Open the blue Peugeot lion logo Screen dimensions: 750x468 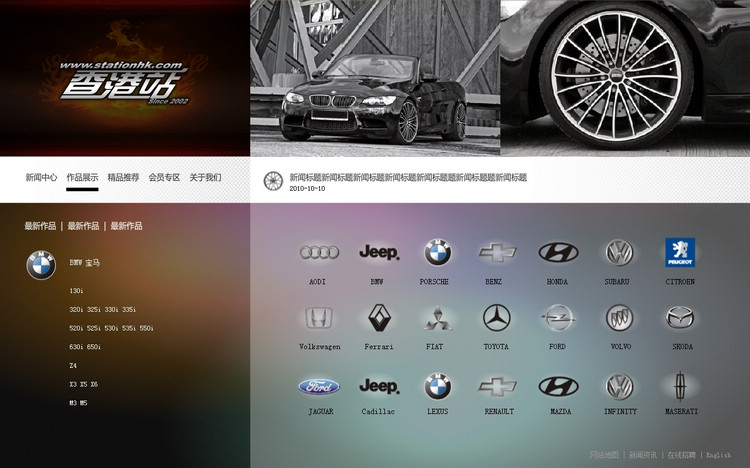point(680,252)
